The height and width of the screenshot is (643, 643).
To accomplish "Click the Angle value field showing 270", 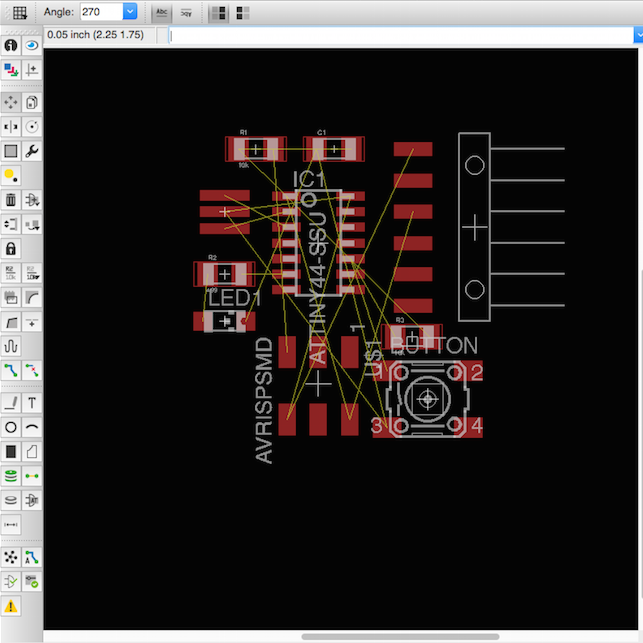I will pos(102,12).
